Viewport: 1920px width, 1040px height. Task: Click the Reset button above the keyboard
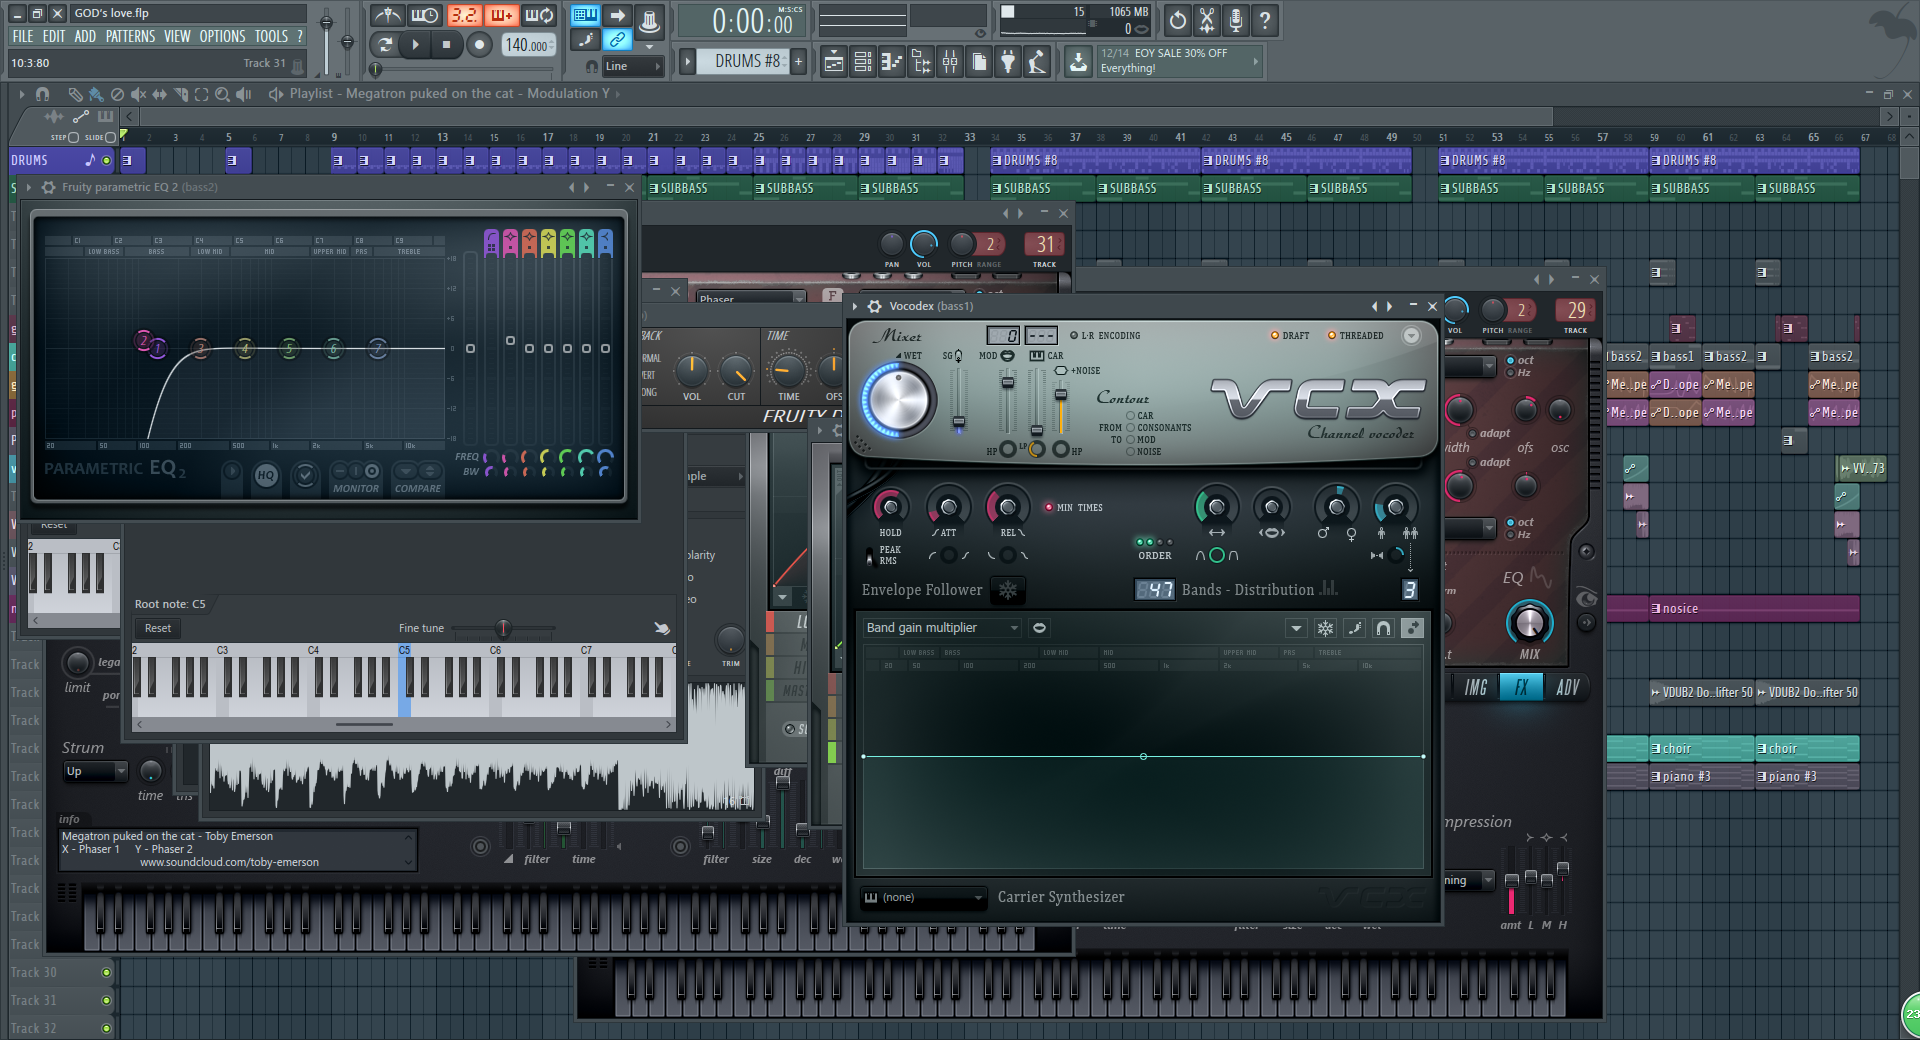157,628
